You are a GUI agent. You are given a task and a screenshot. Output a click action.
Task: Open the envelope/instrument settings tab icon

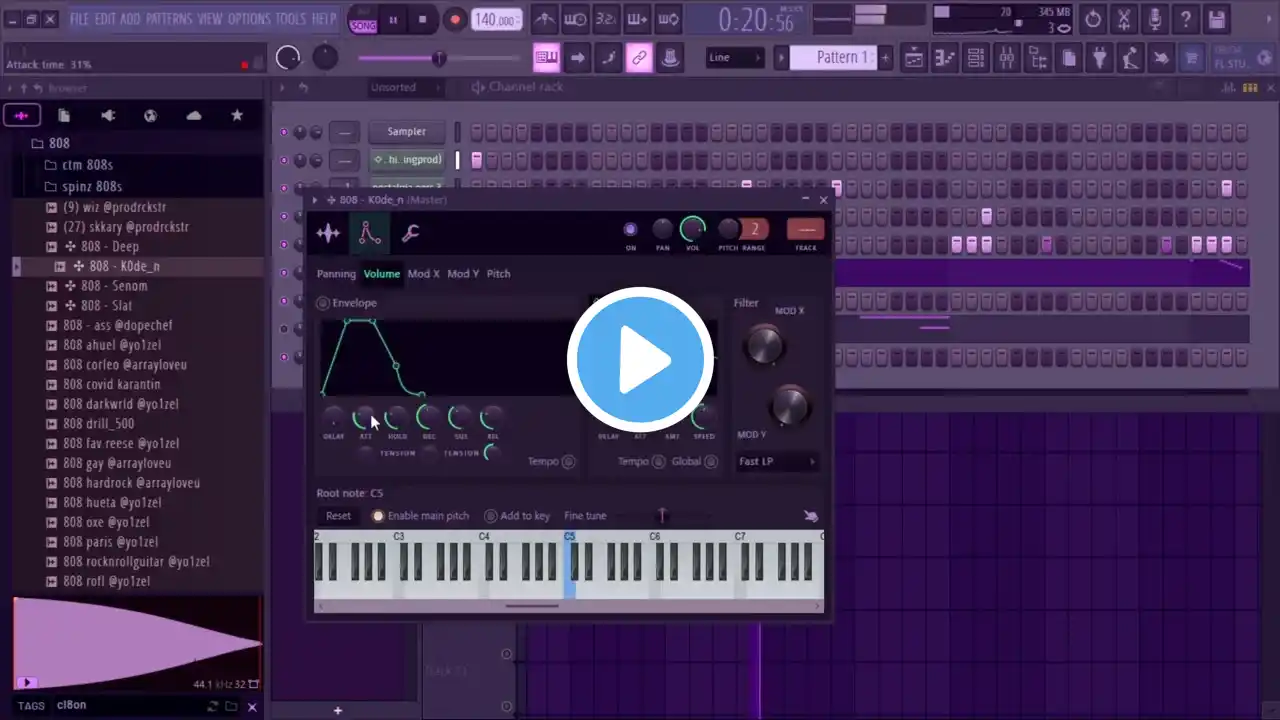370,233
